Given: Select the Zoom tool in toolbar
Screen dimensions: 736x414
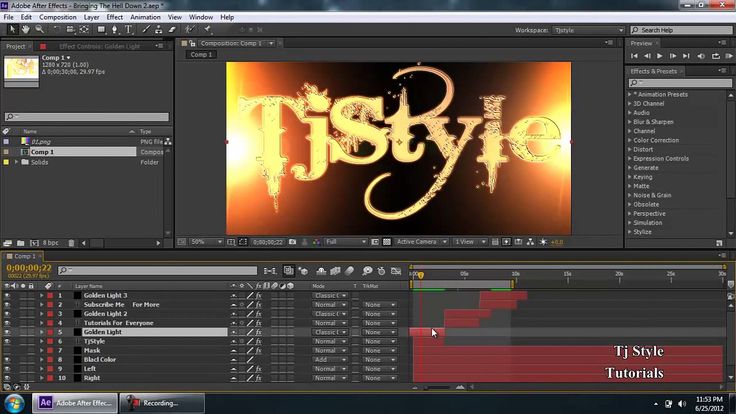Looking at the screenshot, I should click(x=40, y=30).
